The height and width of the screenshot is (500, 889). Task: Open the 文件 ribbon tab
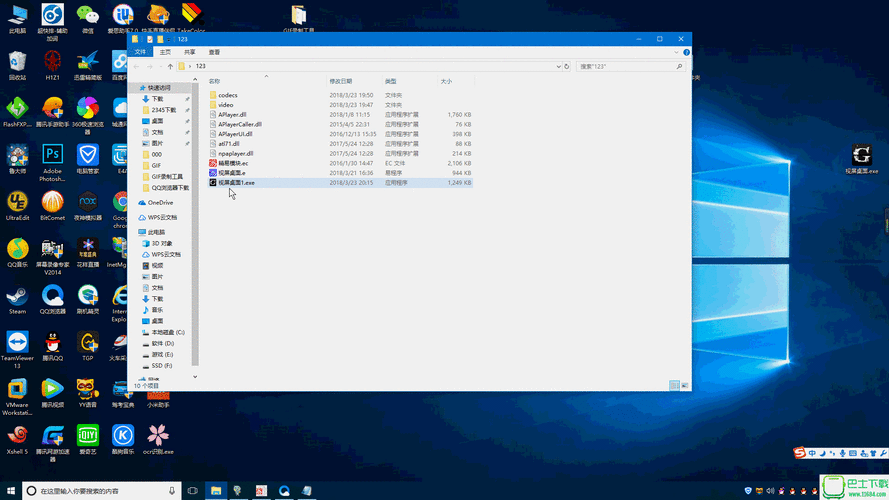click(x=140, y=52)
